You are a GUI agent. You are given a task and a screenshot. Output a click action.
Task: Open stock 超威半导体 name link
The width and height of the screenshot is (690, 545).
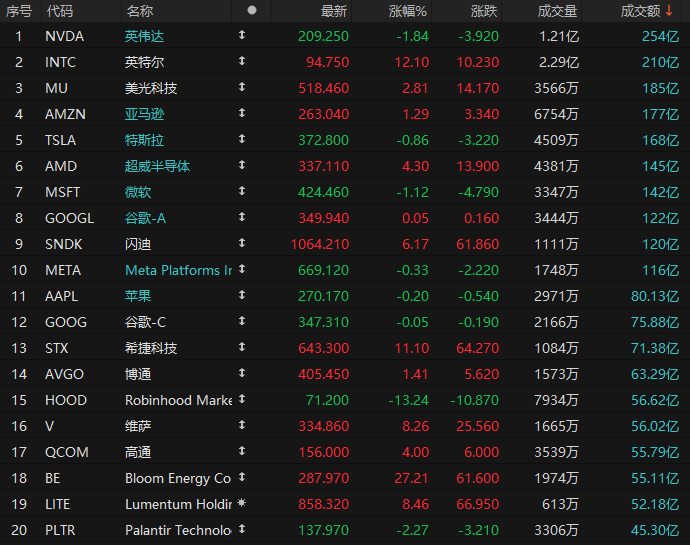157,166
